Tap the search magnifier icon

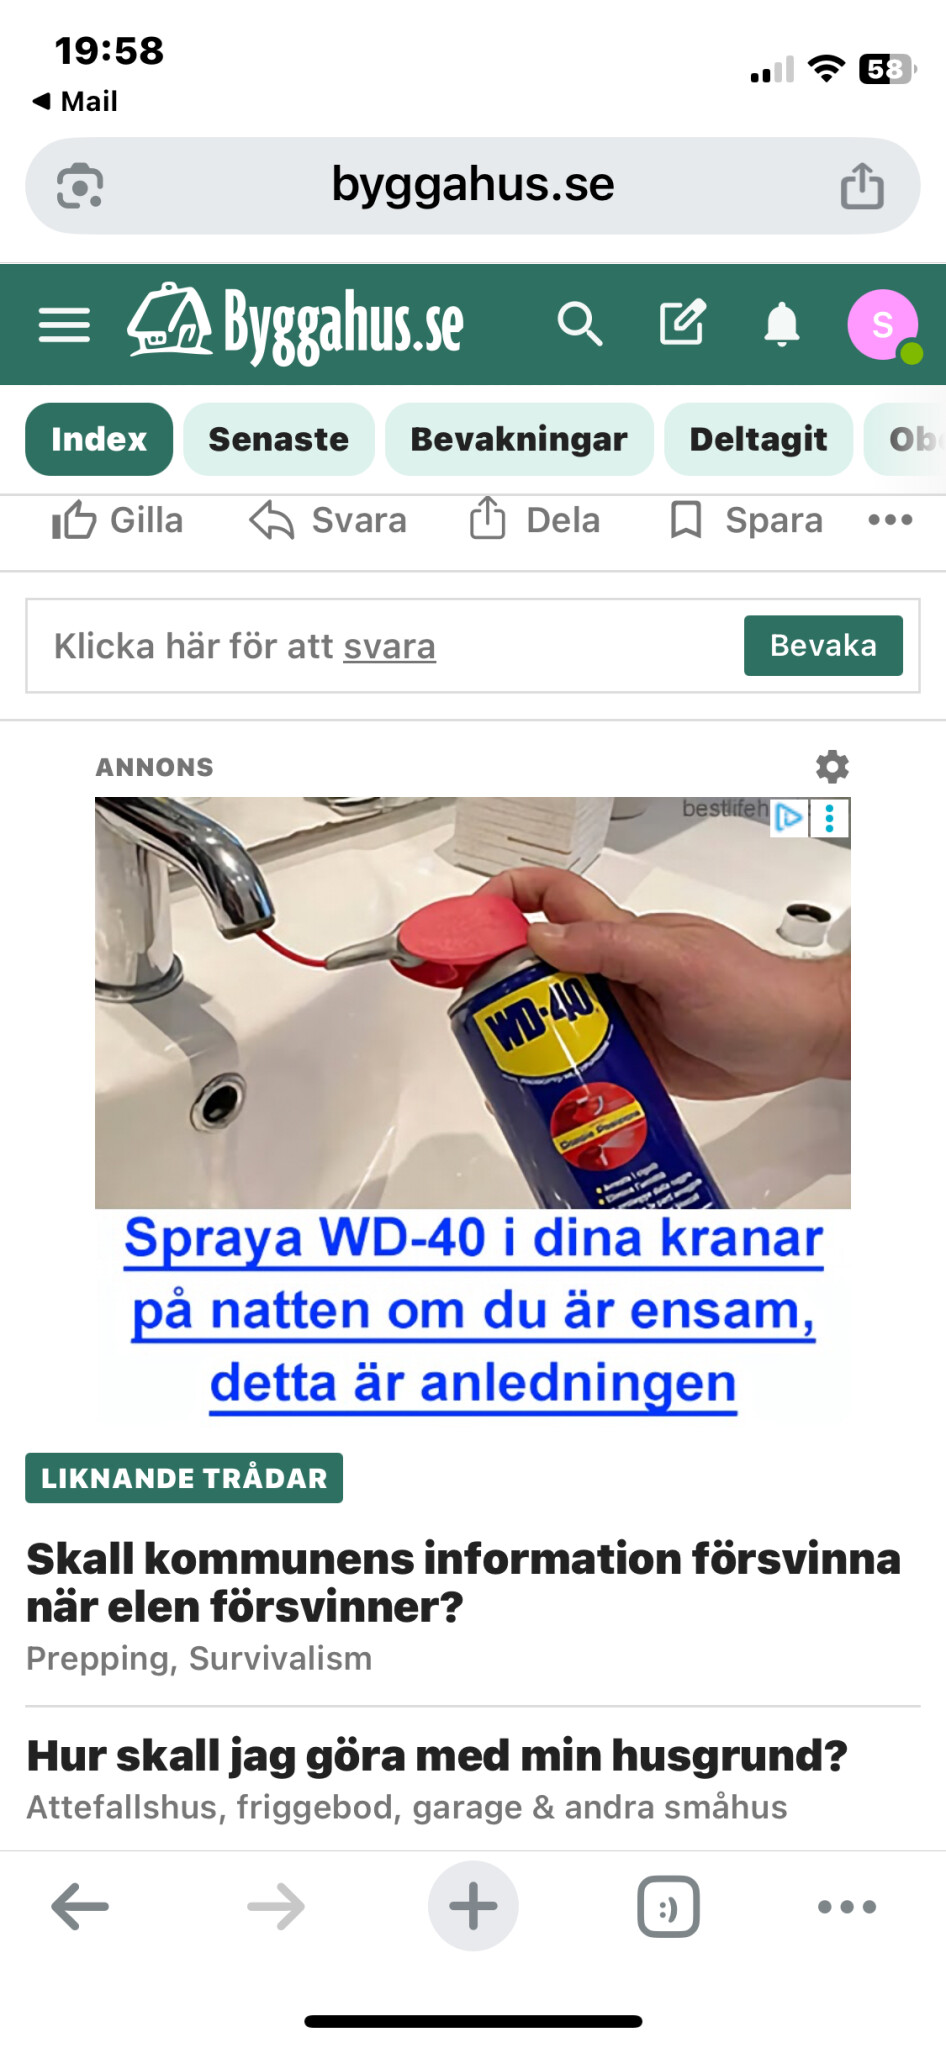pyautogui.click(x=580, y=324)
